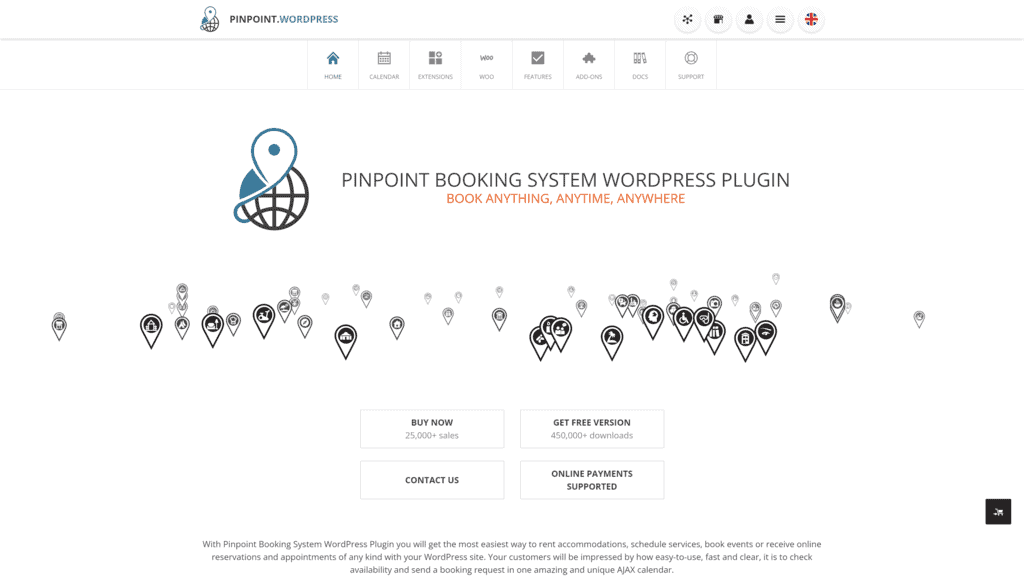
Task: Open the Extensions tab
Action: coord(435,65)
